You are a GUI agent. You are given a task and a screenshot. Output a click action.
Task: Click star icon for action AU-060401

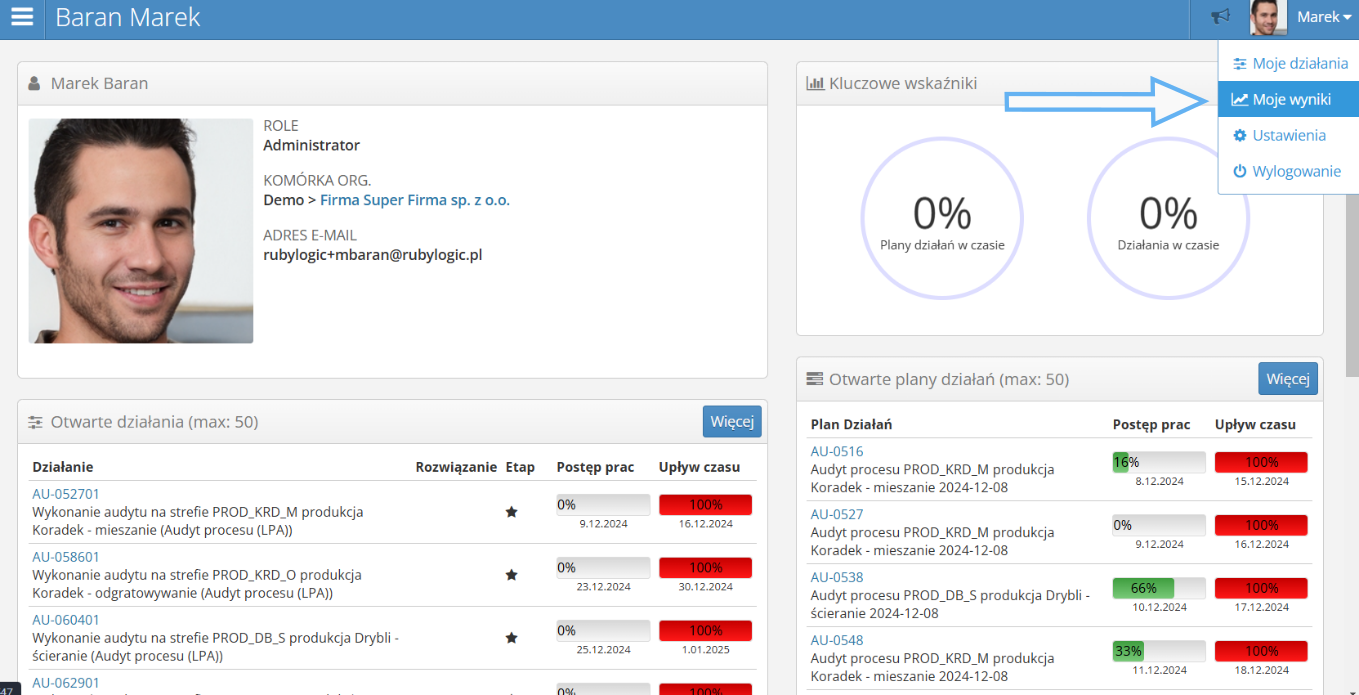[x=511, y=638]
